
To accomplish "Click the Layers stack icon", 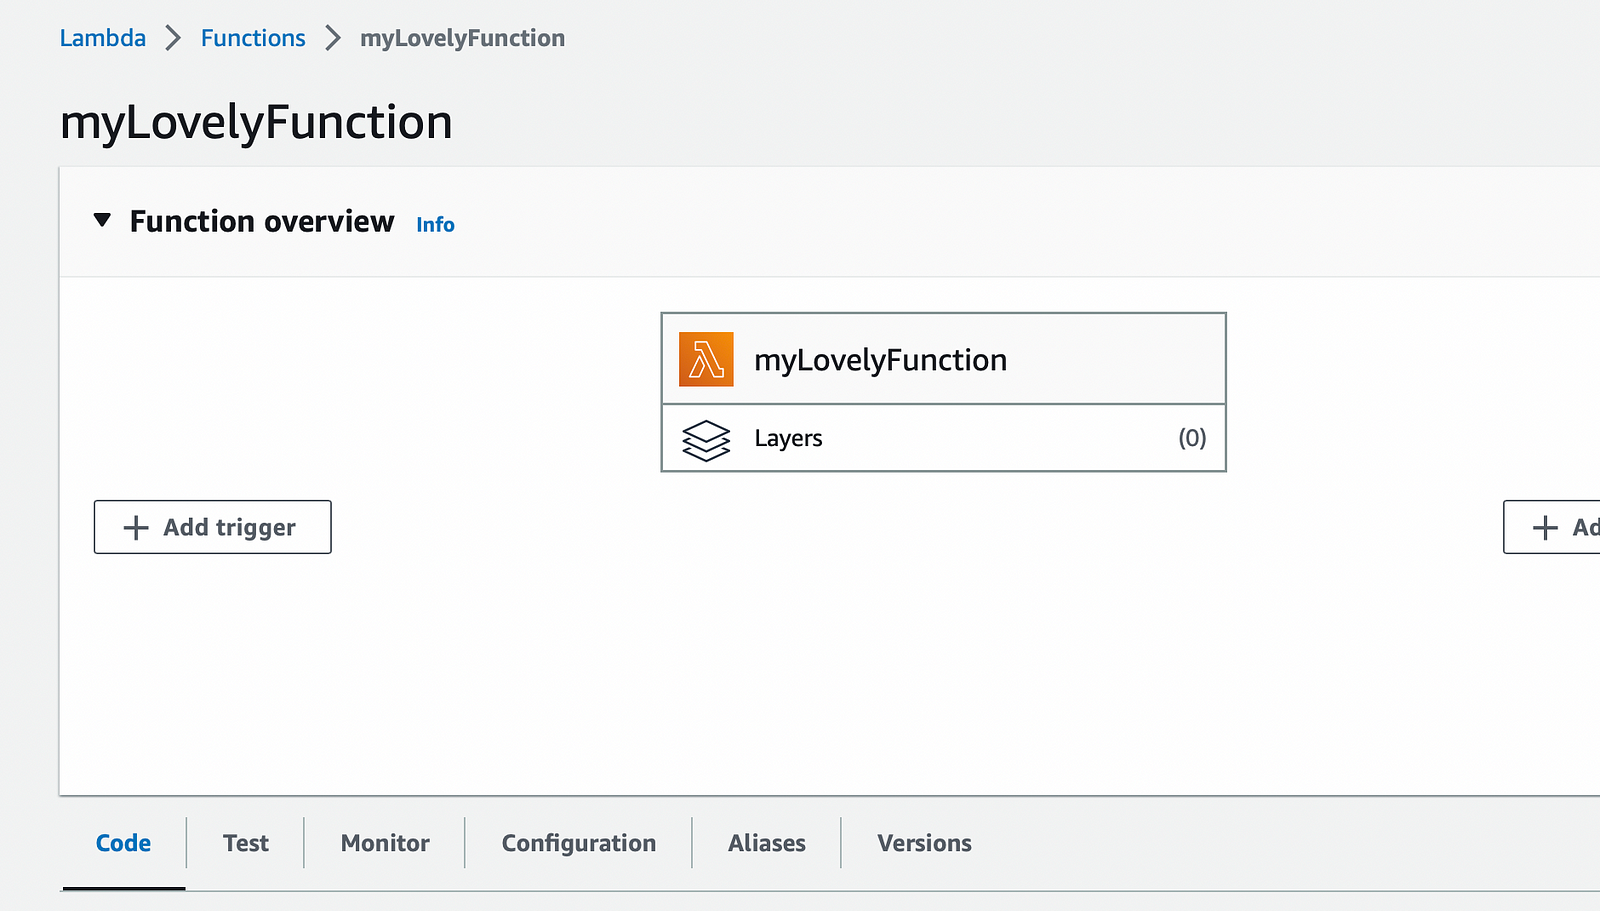I will 706,440.
